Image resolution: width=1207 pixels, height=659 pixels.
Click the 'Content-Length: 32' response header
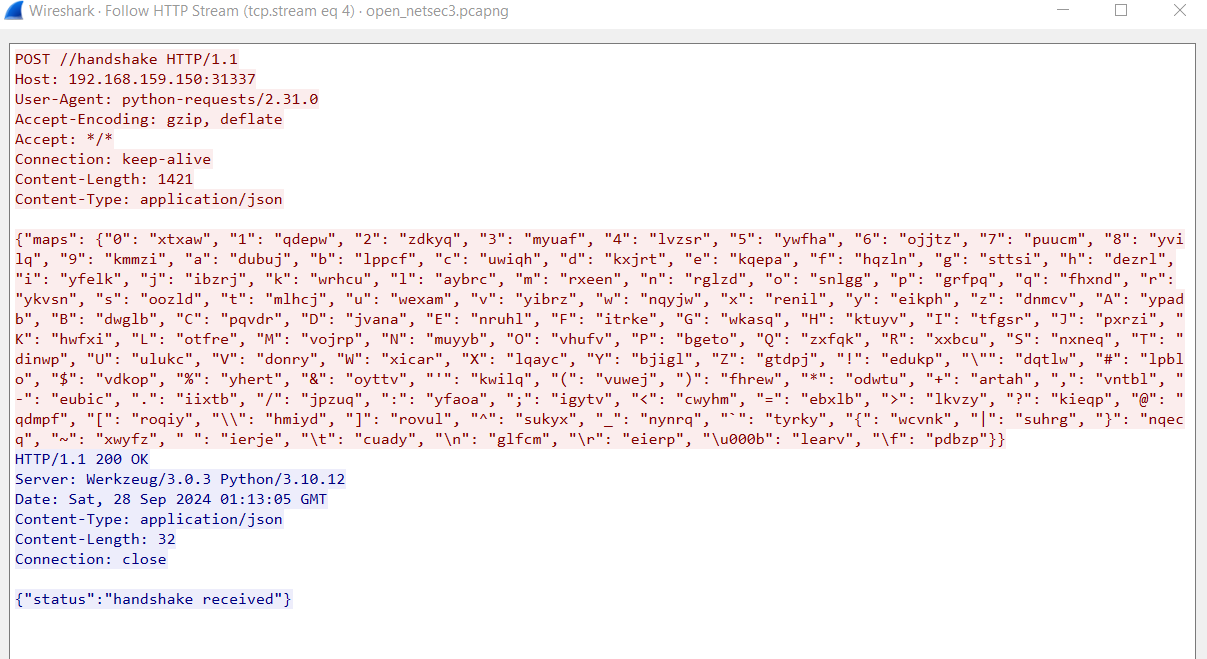(95, 539)
